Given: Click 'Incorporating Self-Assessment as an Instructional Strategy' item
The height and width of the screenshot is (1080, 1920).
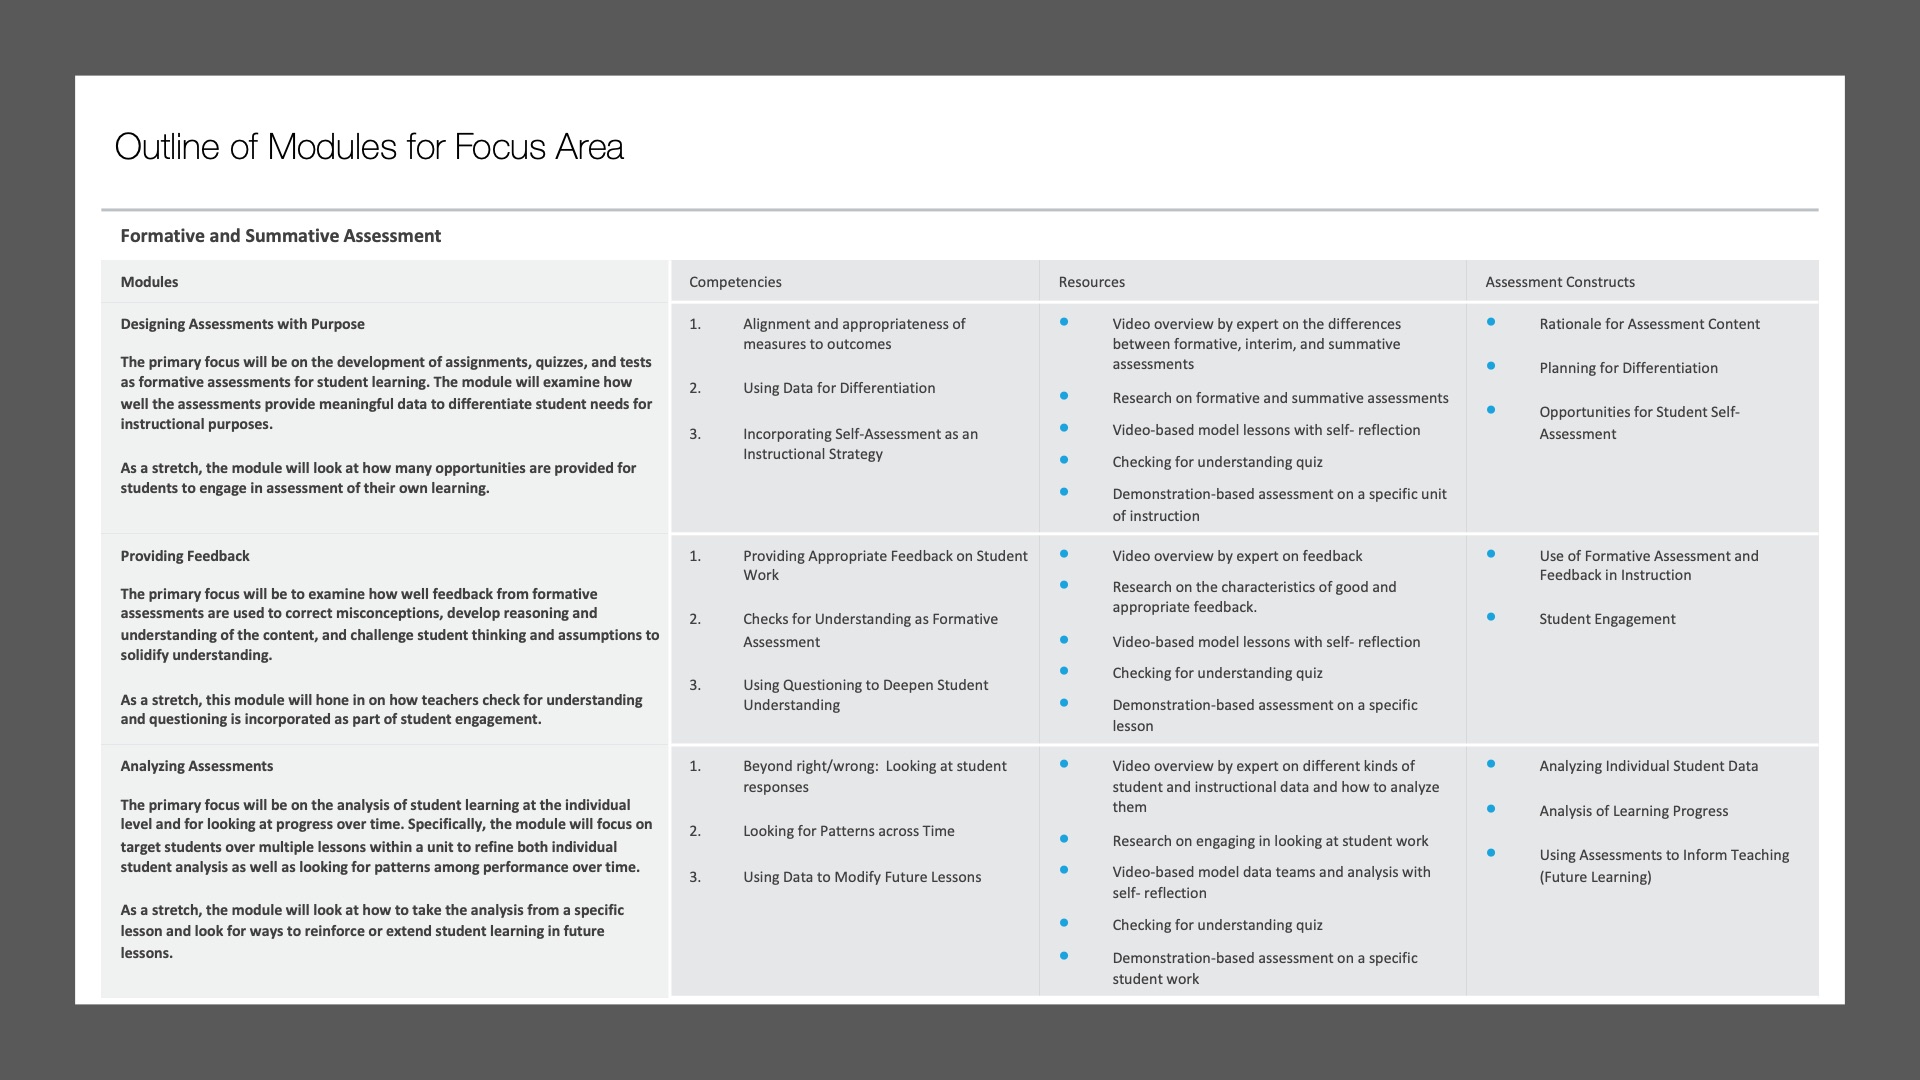Looking at the screenshot, I should (860, 444).
